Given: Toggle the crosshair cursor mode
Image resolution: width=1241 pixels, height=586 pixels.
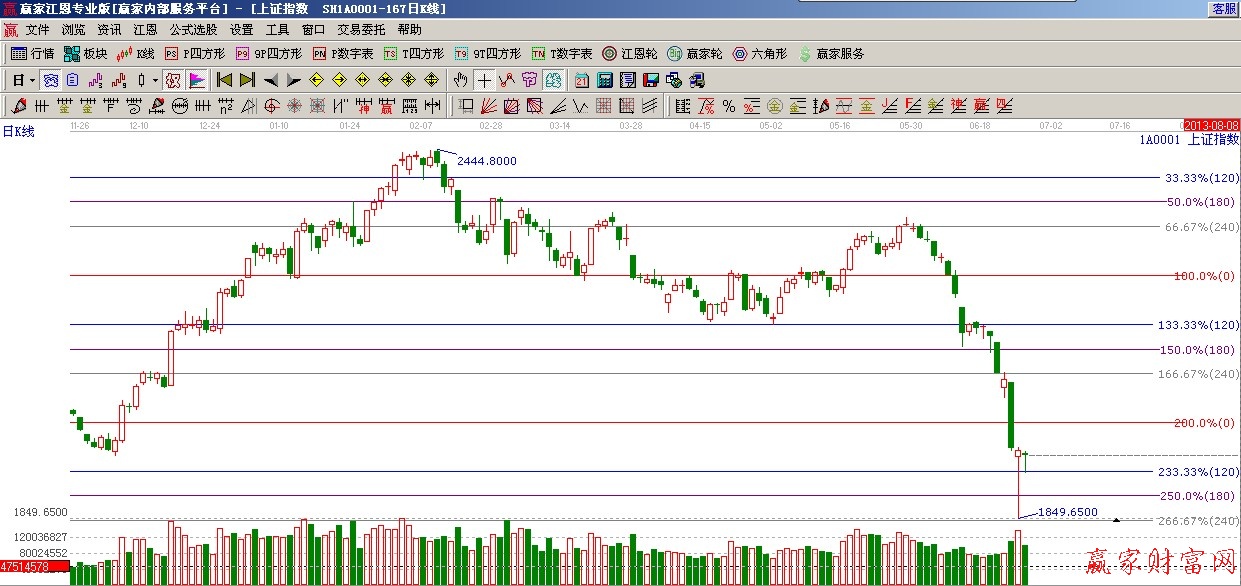Looking at the screenshot, I should tap(484, 80).
